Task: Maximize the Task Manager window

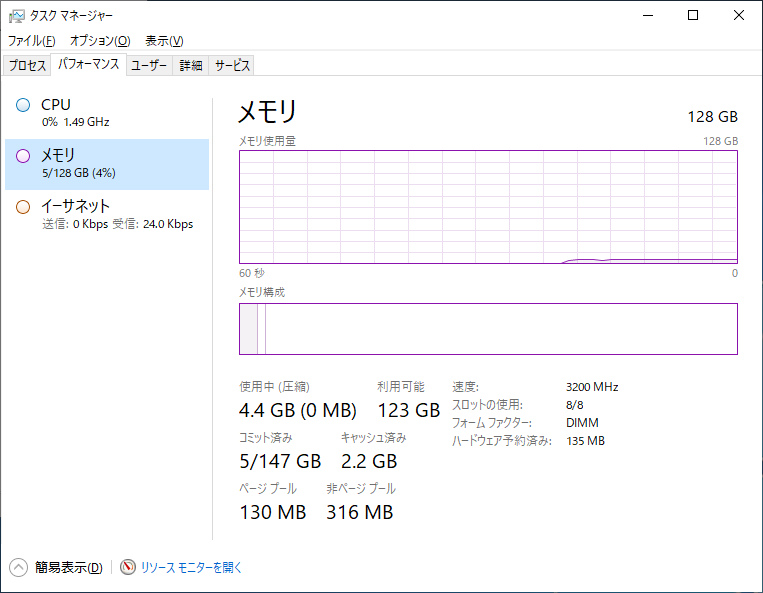Action: tap(693, 15)
